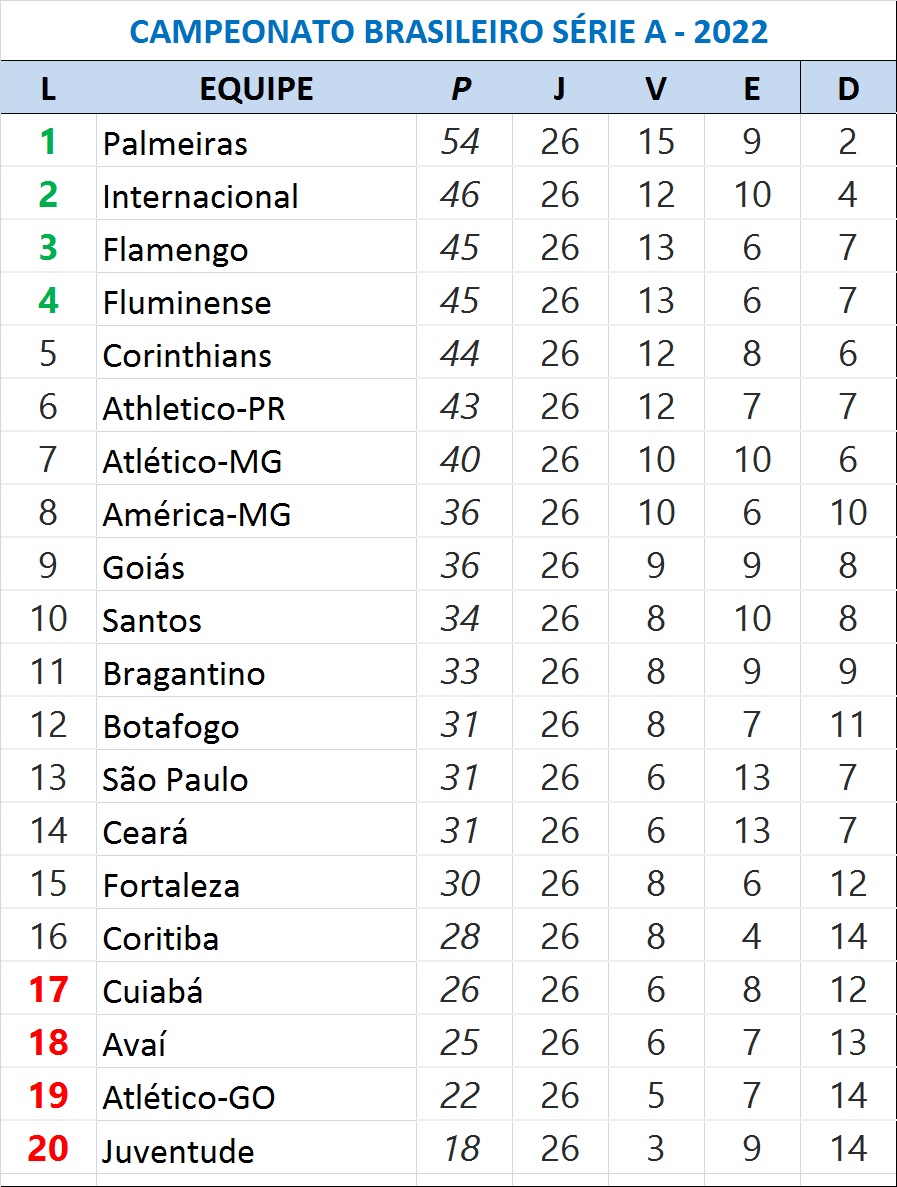897x1187 pixels.
Task: Click Botafogo losses value 11
Action: click(848, 724)
